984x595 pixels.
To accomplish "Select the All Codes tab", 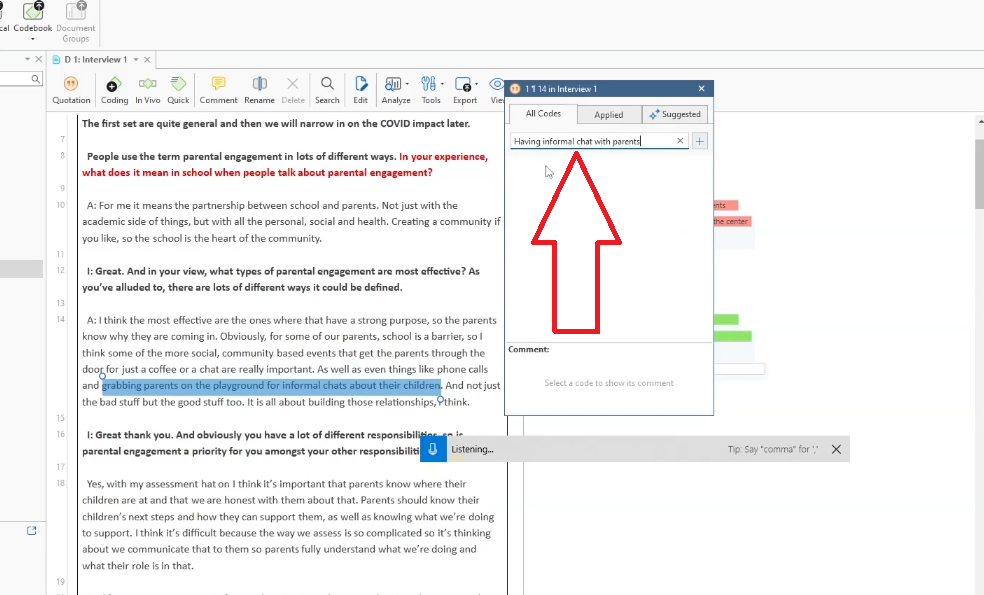I will pos(543,114).
